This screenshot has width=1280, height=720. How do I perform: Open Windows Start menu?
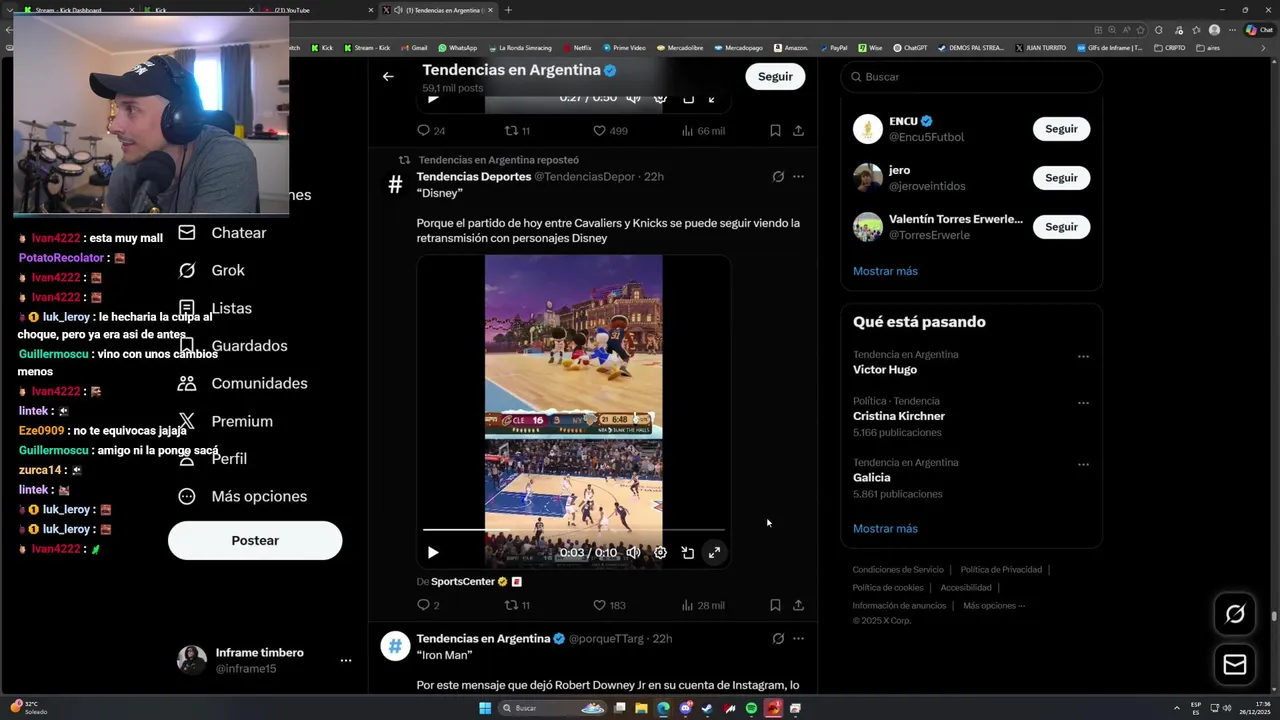pos(485,708)
